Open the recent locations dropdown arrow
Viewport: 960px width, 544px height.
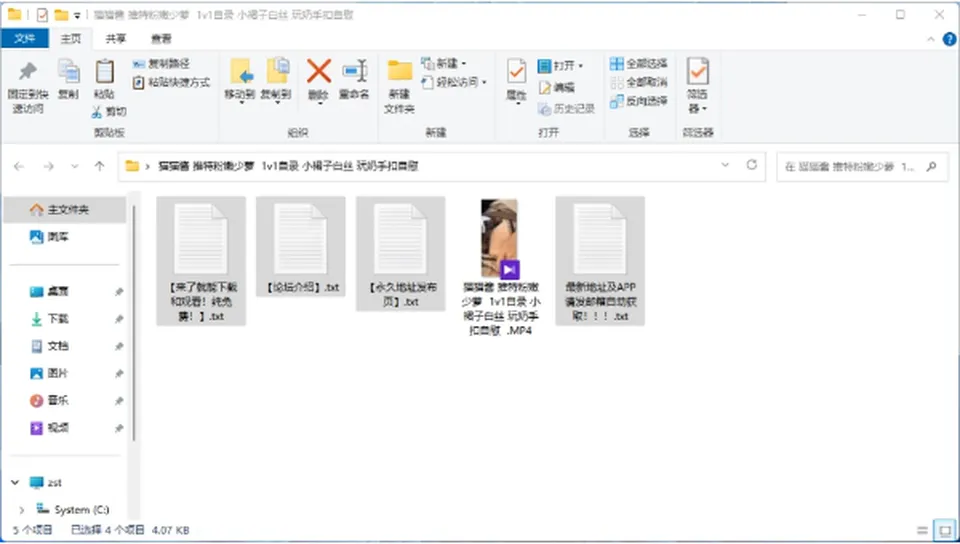[75, 166]
